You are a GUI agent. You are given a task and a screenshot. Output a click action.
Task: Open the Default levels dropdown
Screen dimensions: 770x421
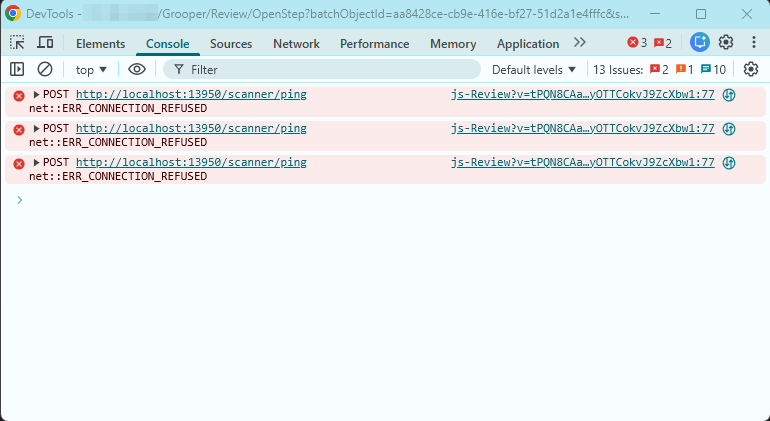(534, 70)
